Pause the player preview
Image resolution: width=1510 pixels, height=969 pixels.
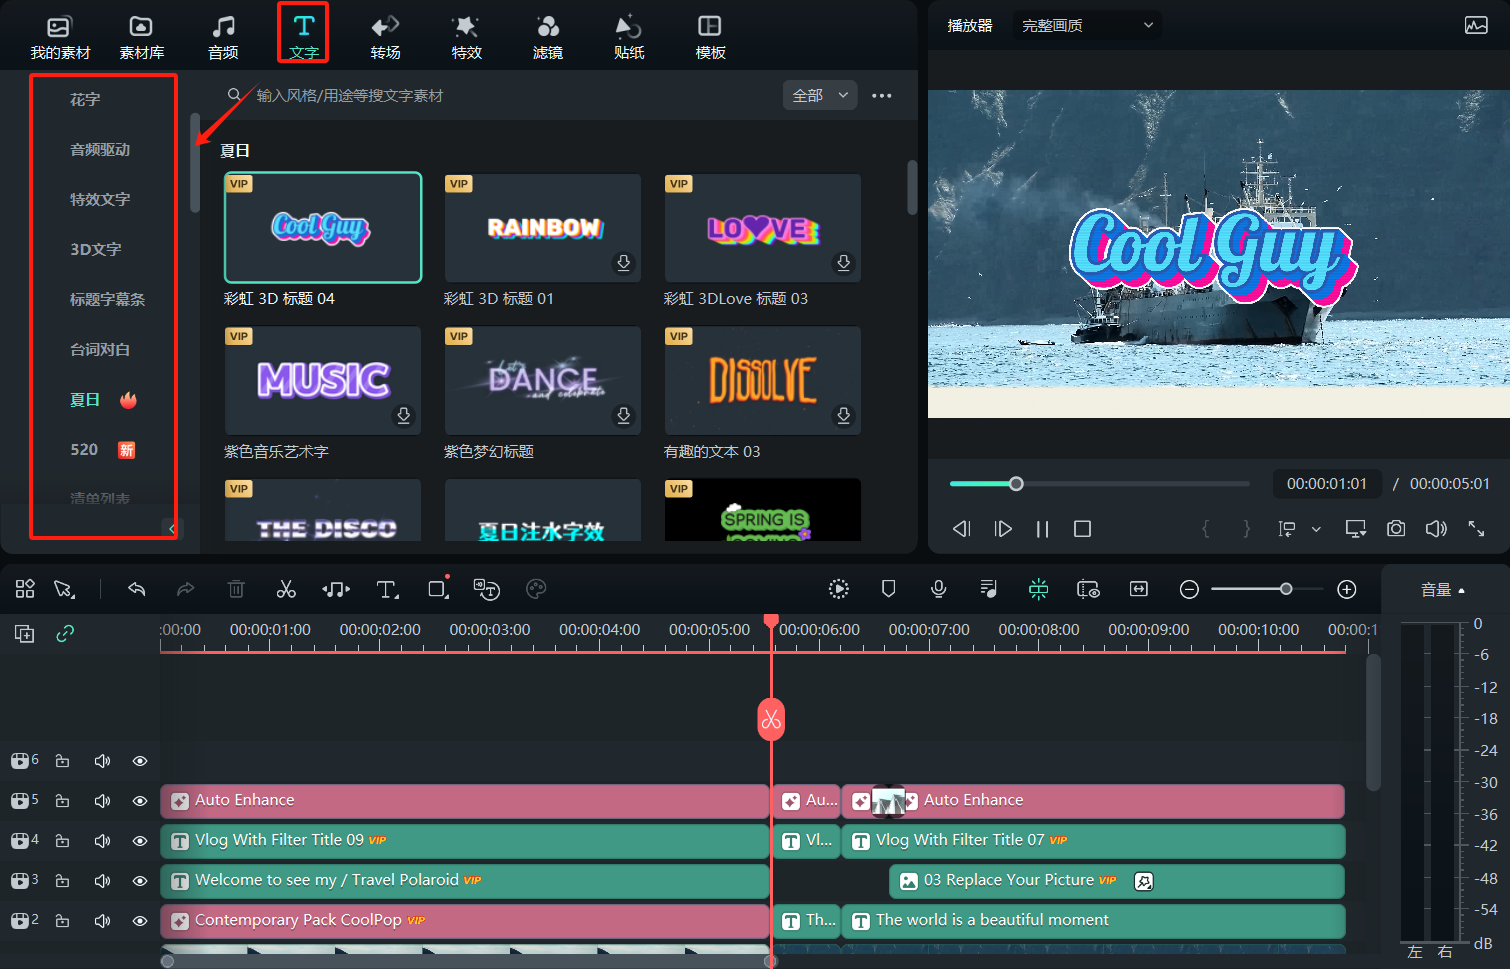1042,529
